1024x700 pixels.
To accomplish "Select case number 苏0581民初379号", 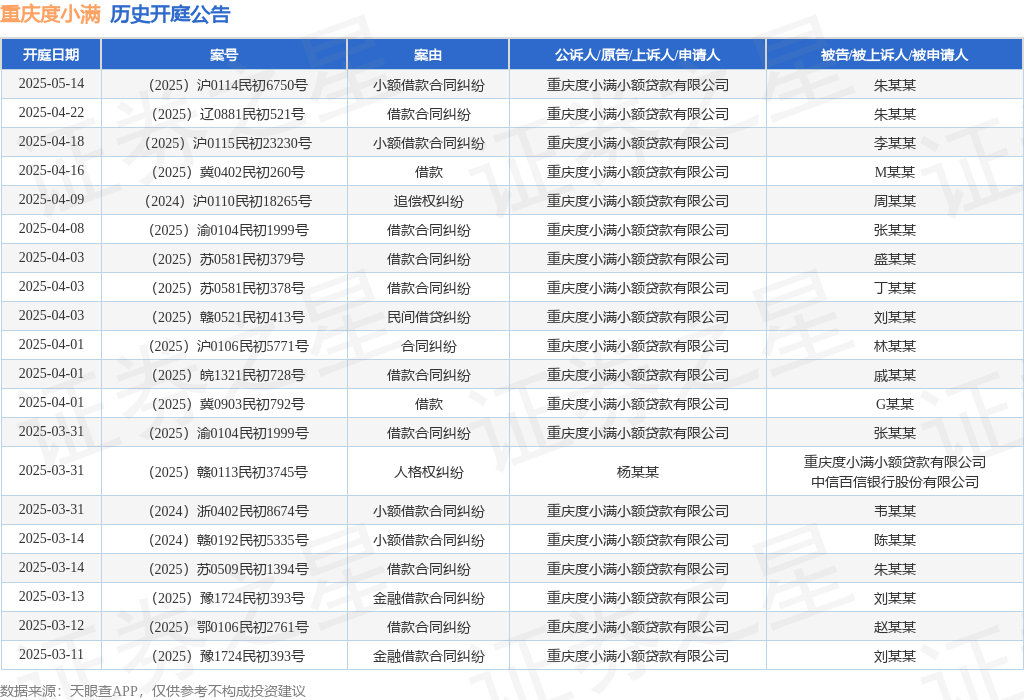I will click(x=229, y=259).
